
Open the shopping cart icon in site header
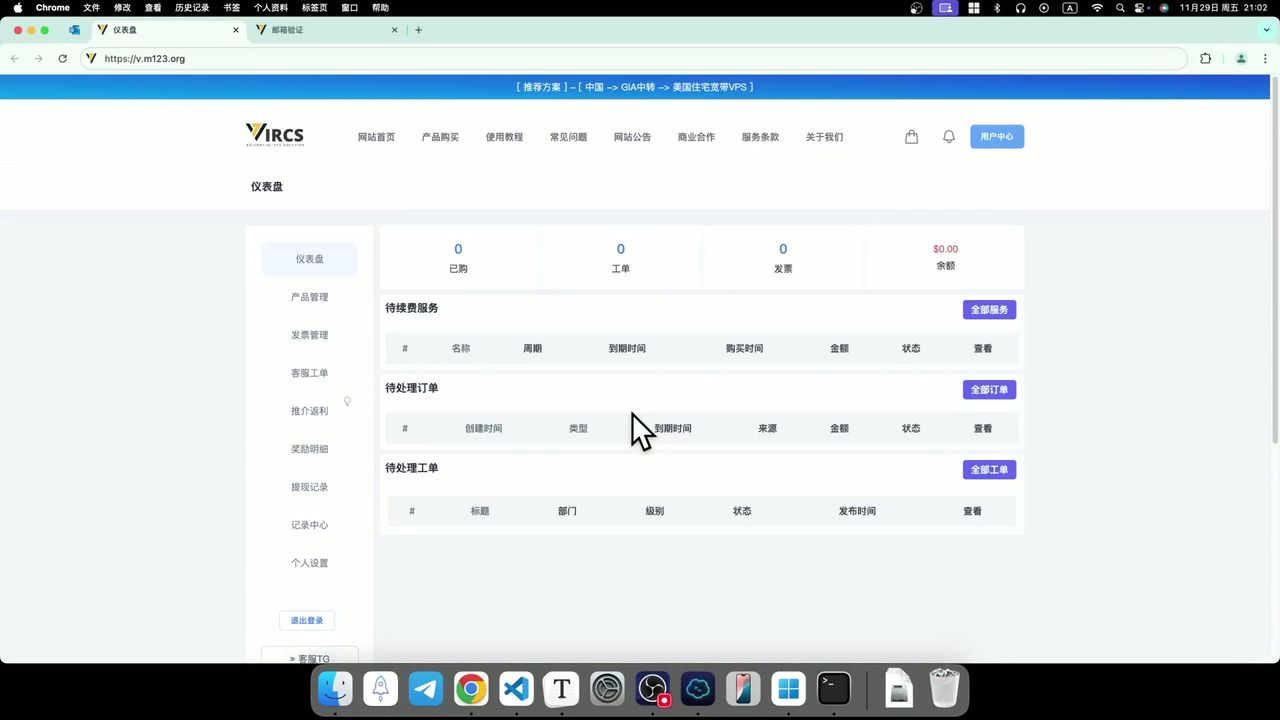[911, 136]
